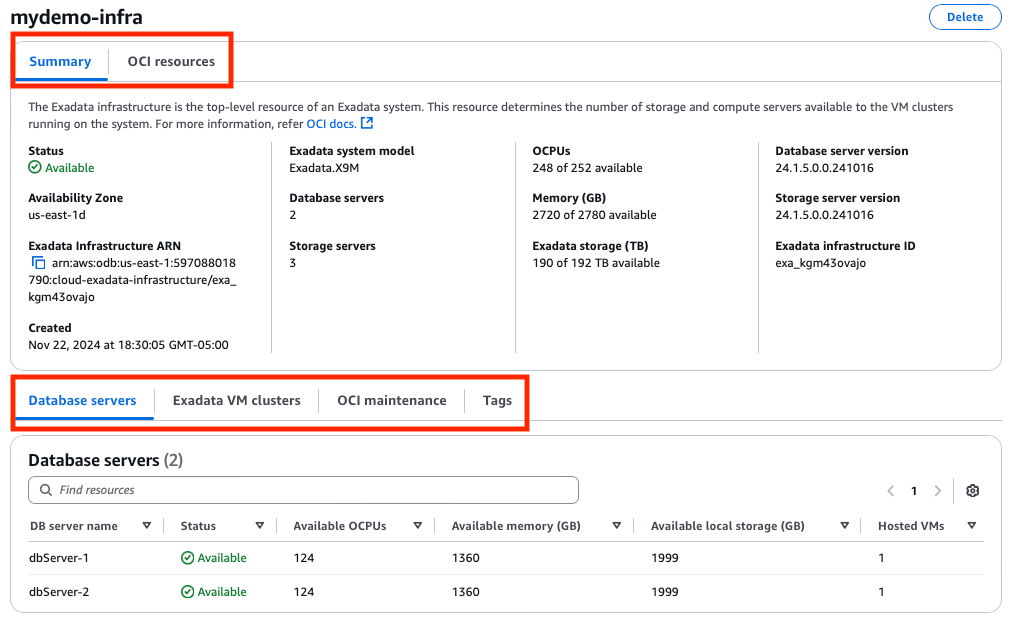This screenshot has height=627, width=1012.
Task: Open the Exadata VM clusters tab
Action: 236,401
